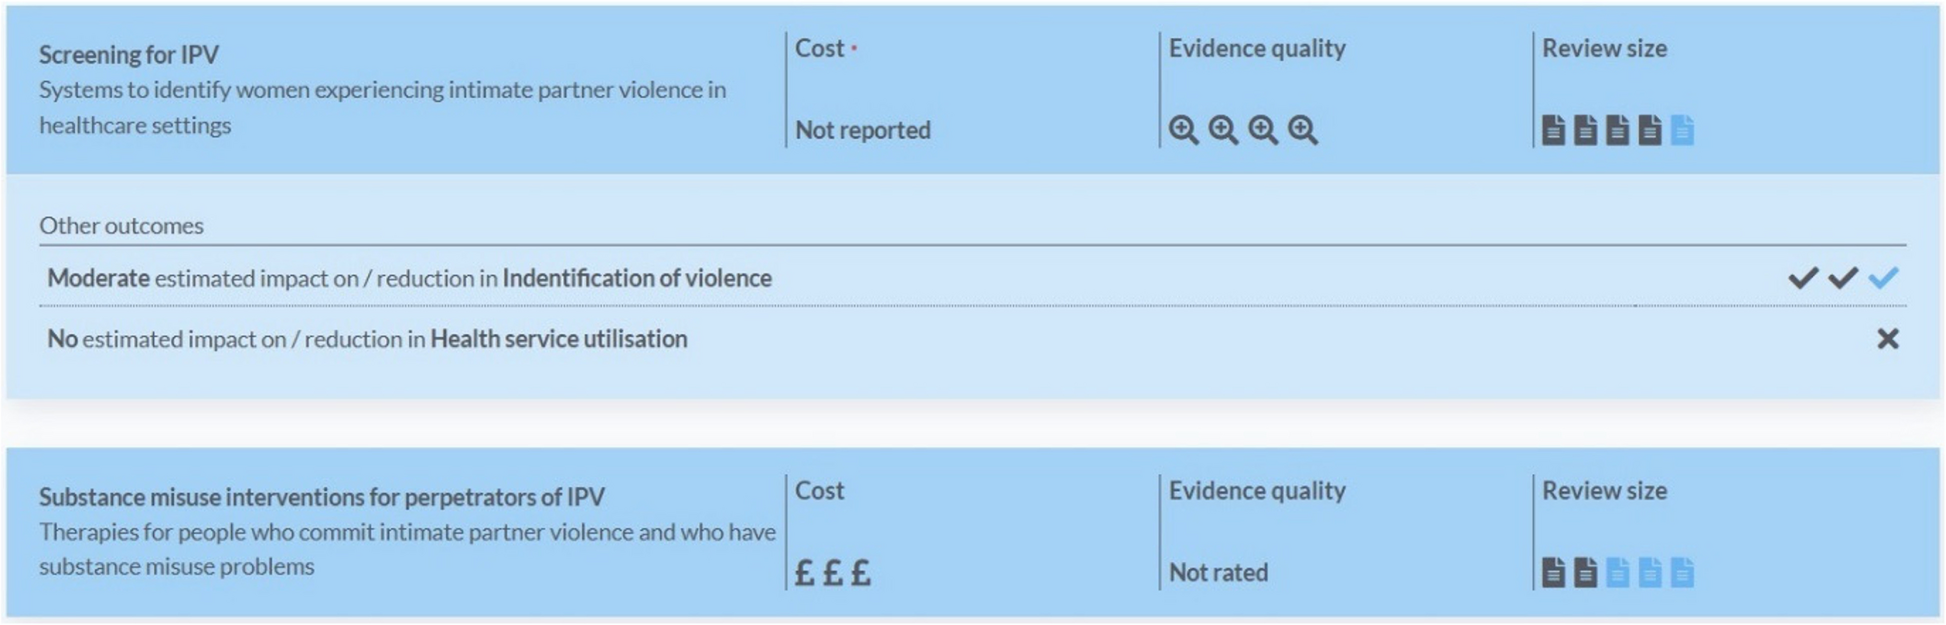Select the Moderate estimated impact outcome row
This screenshot has height=625, width=1946.
coord(973,278)
